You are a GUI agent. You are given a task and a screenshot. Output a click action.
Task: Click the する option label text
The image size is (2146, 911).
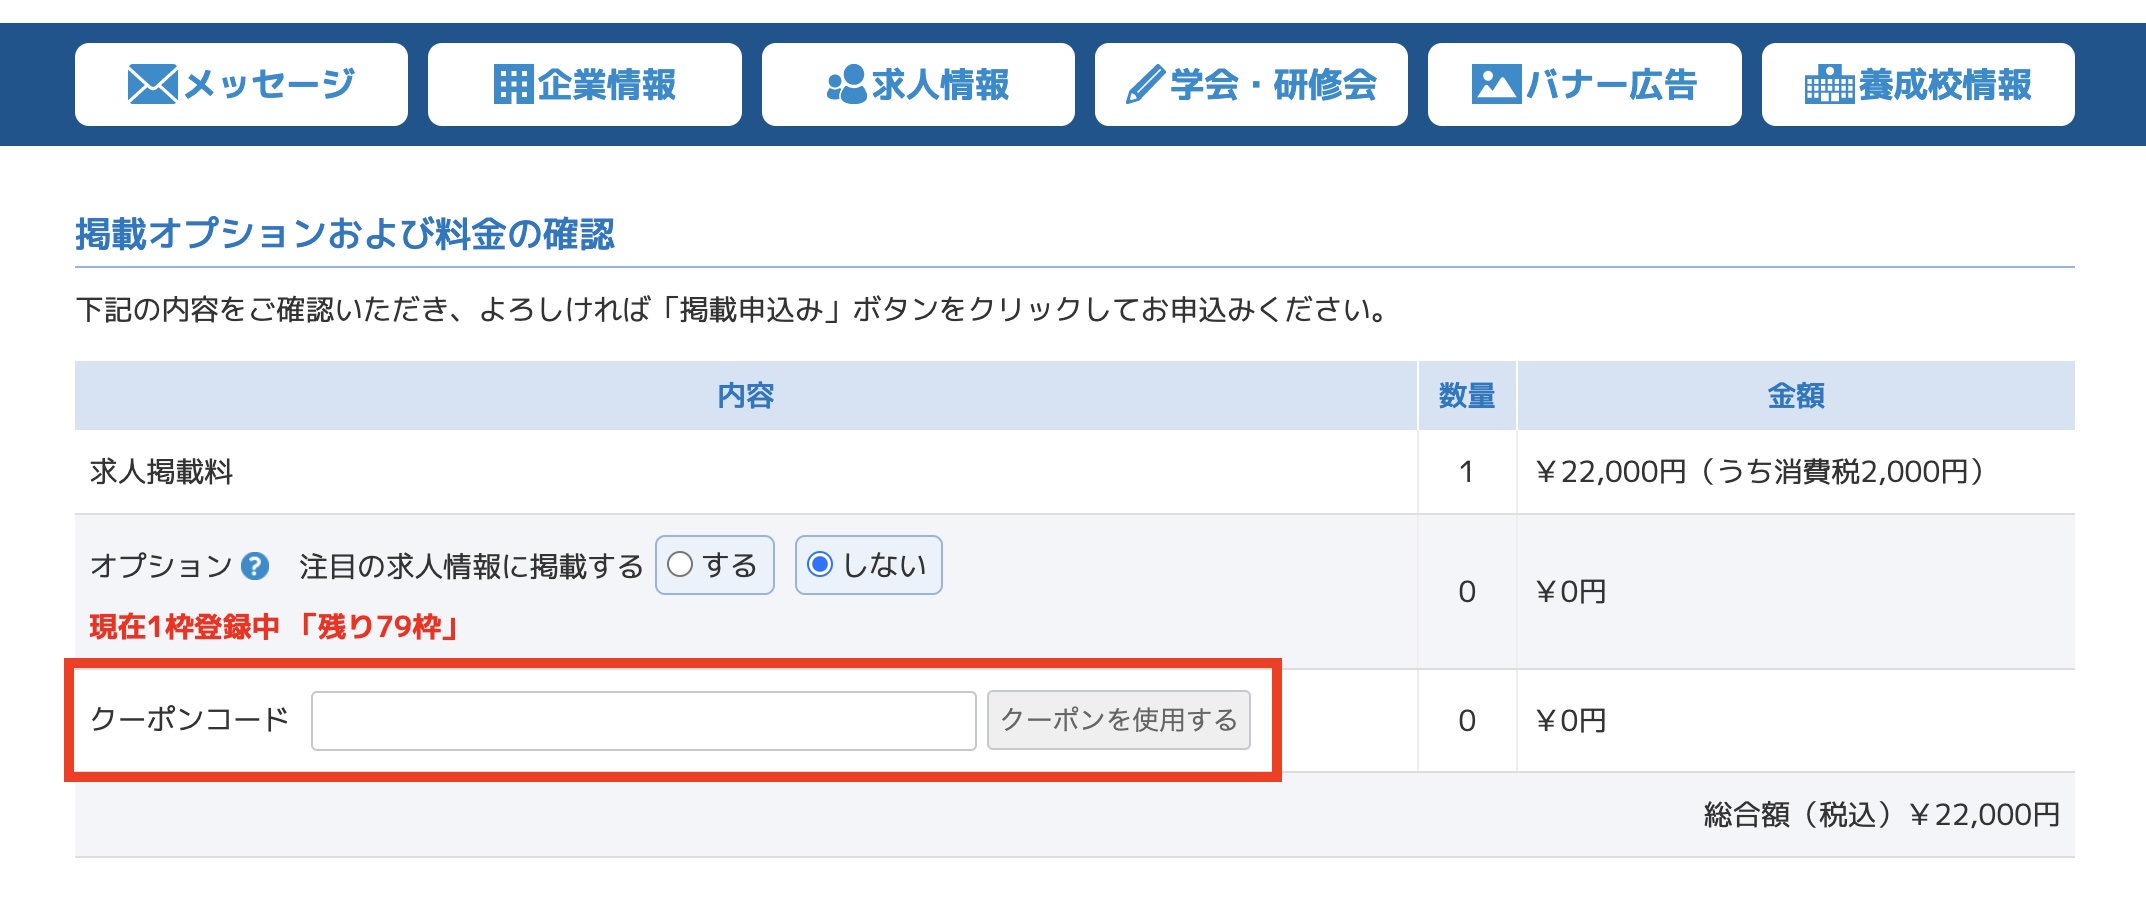pos(729,566)
